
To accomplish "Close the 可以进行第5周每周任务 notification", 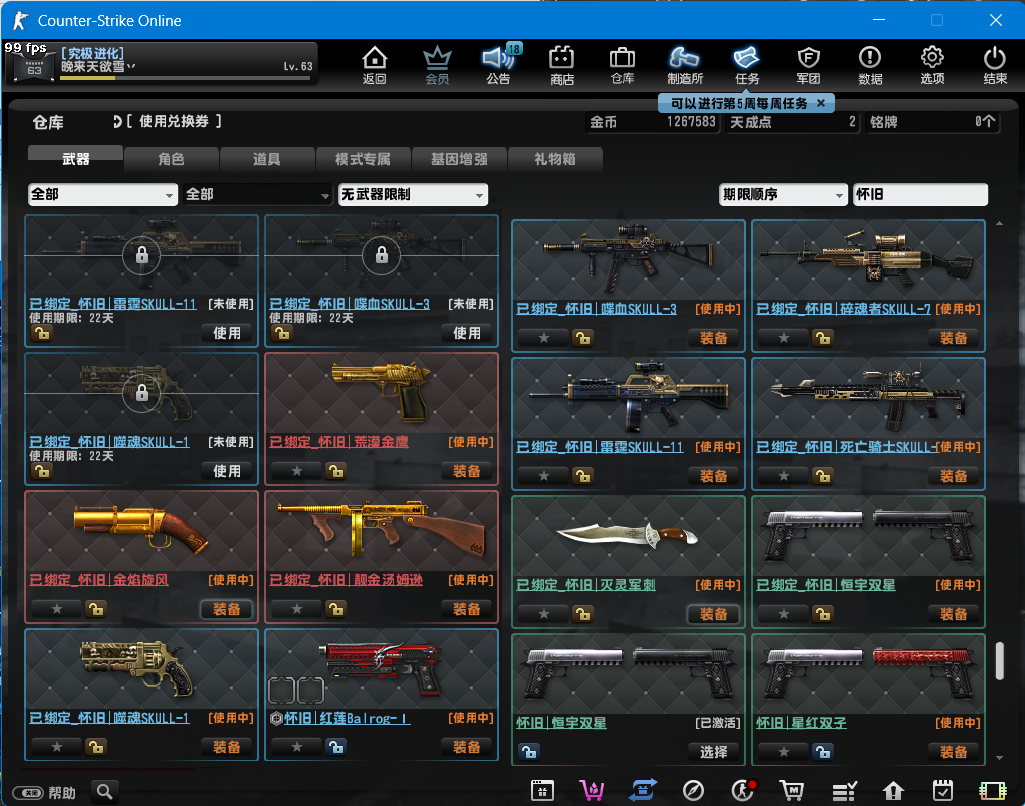I will (821, 103).
